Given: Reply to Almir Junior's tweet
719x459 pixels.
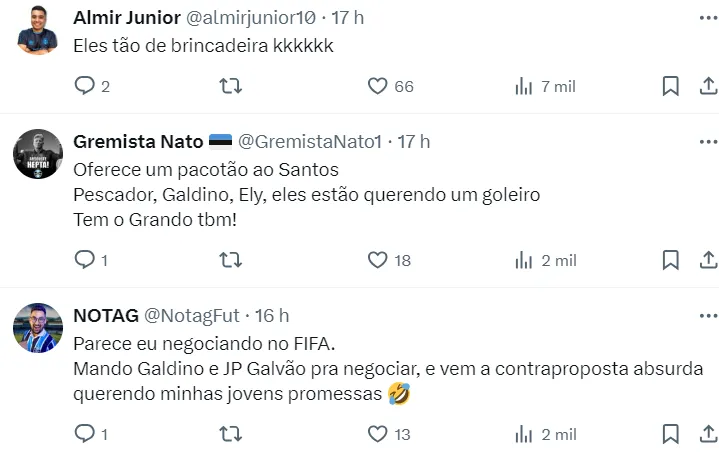Looking at the screenshot, I should (85, 87).
